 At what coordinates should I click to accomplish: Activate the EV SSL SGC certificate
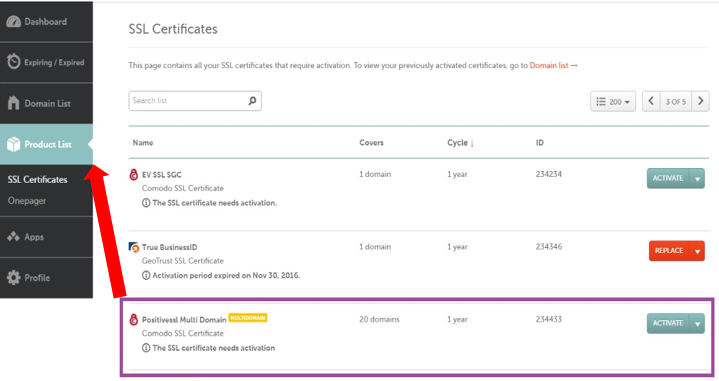pos(669,178)
